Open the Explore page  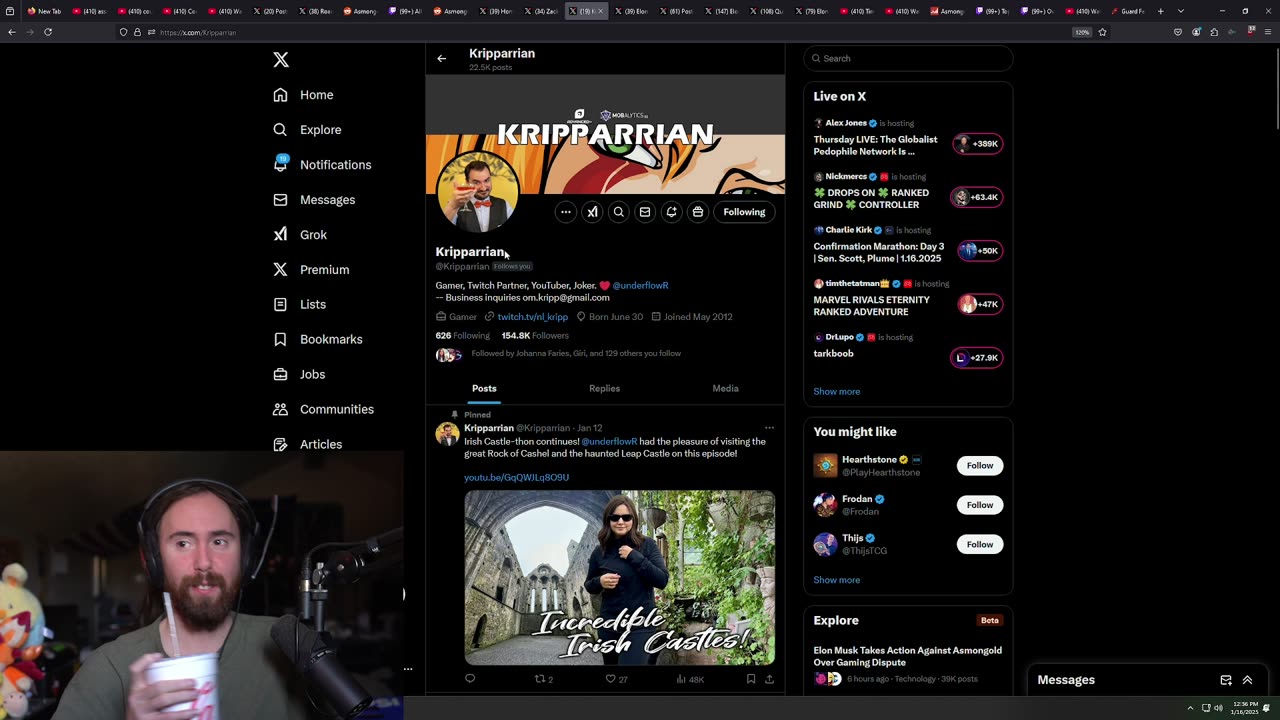tap(307, 130)
